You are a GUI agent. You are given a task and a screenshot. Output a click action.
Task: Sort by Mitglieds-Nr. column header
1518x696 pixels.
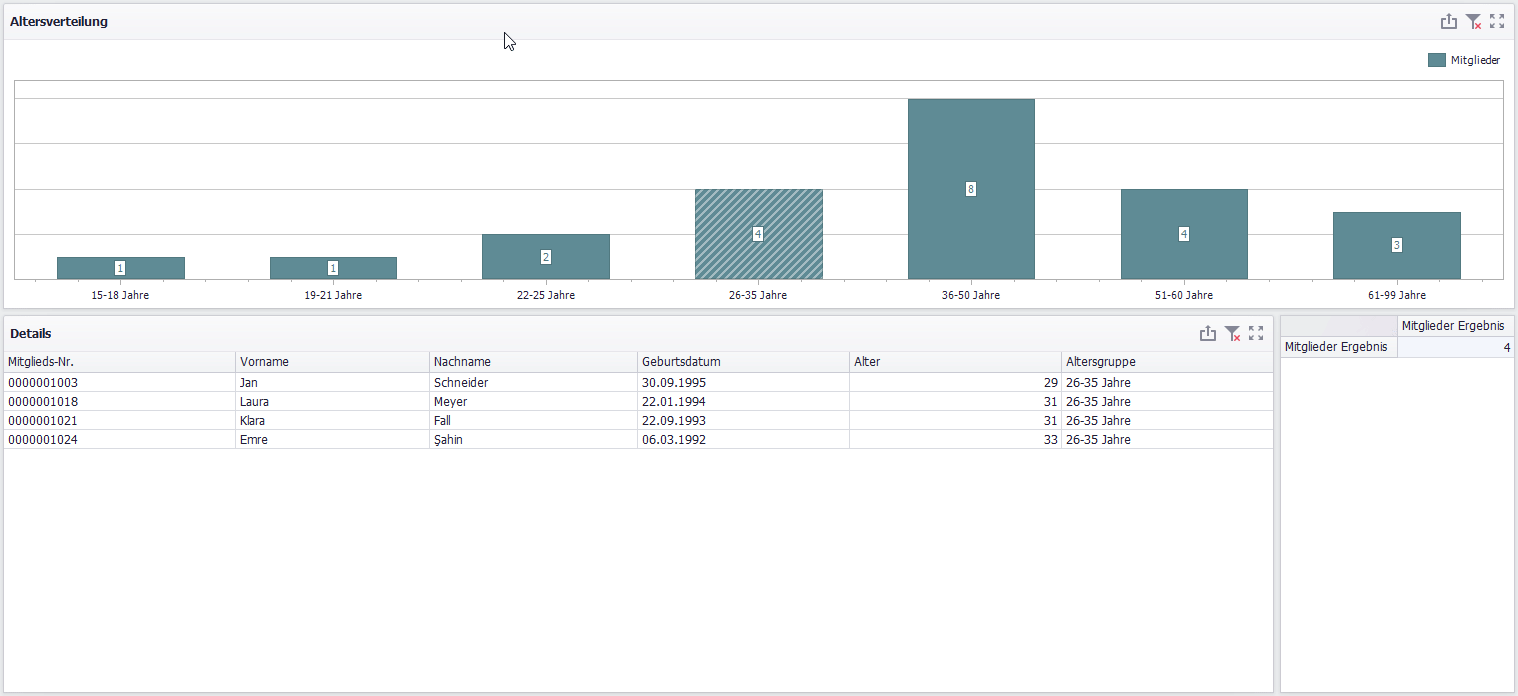pyautogui.click(x=118, y=362)
